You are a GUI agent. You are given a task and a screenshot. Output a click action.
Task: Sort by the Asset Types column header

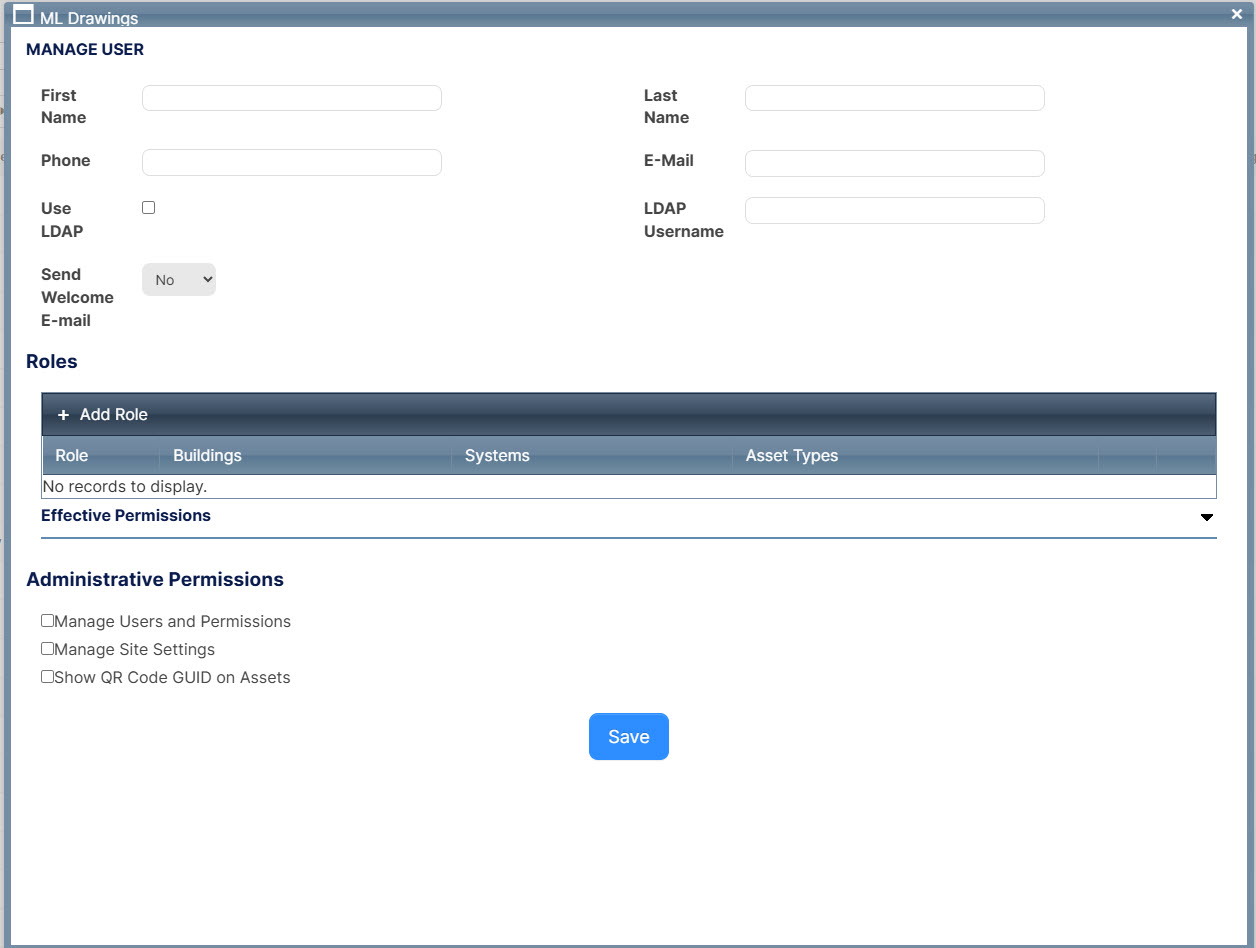[x=792, y=456]
